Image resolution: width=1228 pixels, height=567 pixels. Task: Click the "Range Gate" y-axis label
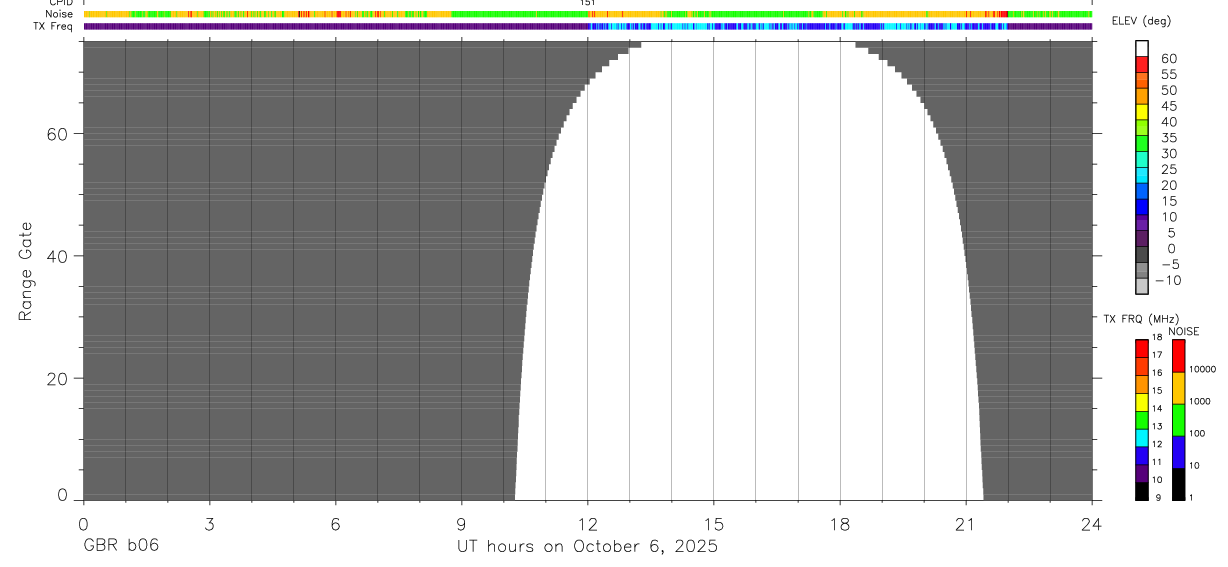tap(26, 271)
